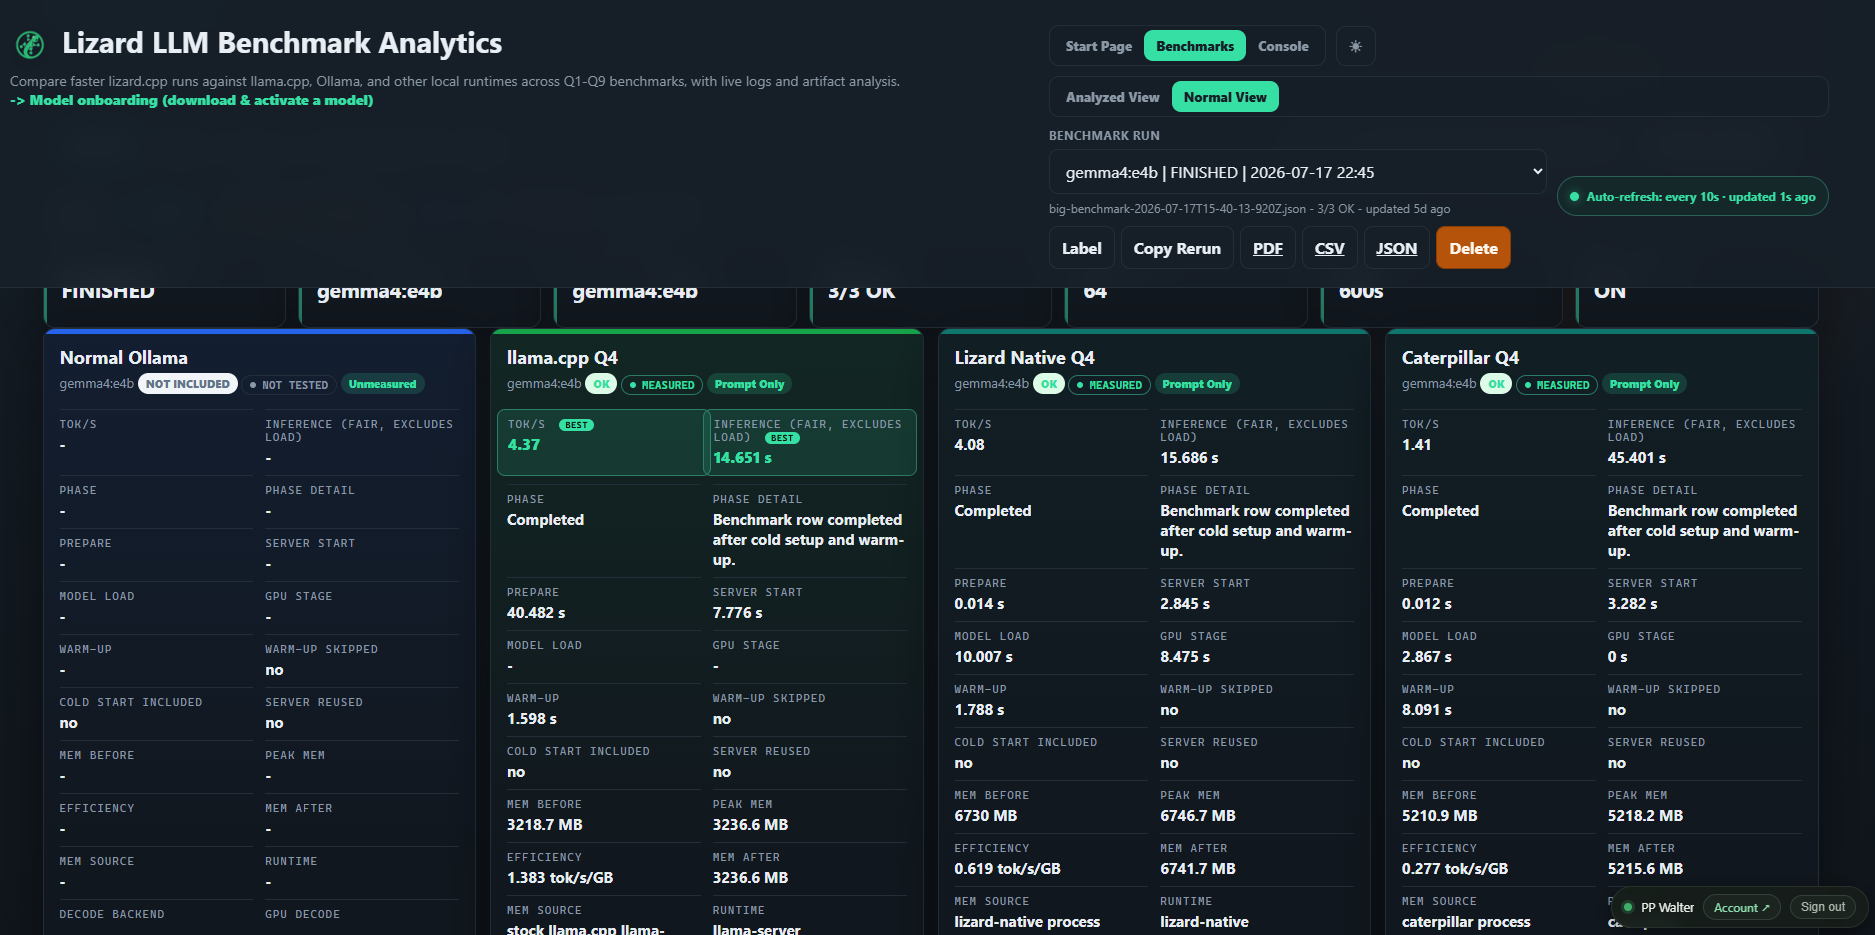Click BEST badge next to TOK/S
The image size is (1875, 935).
pos(576,425)
